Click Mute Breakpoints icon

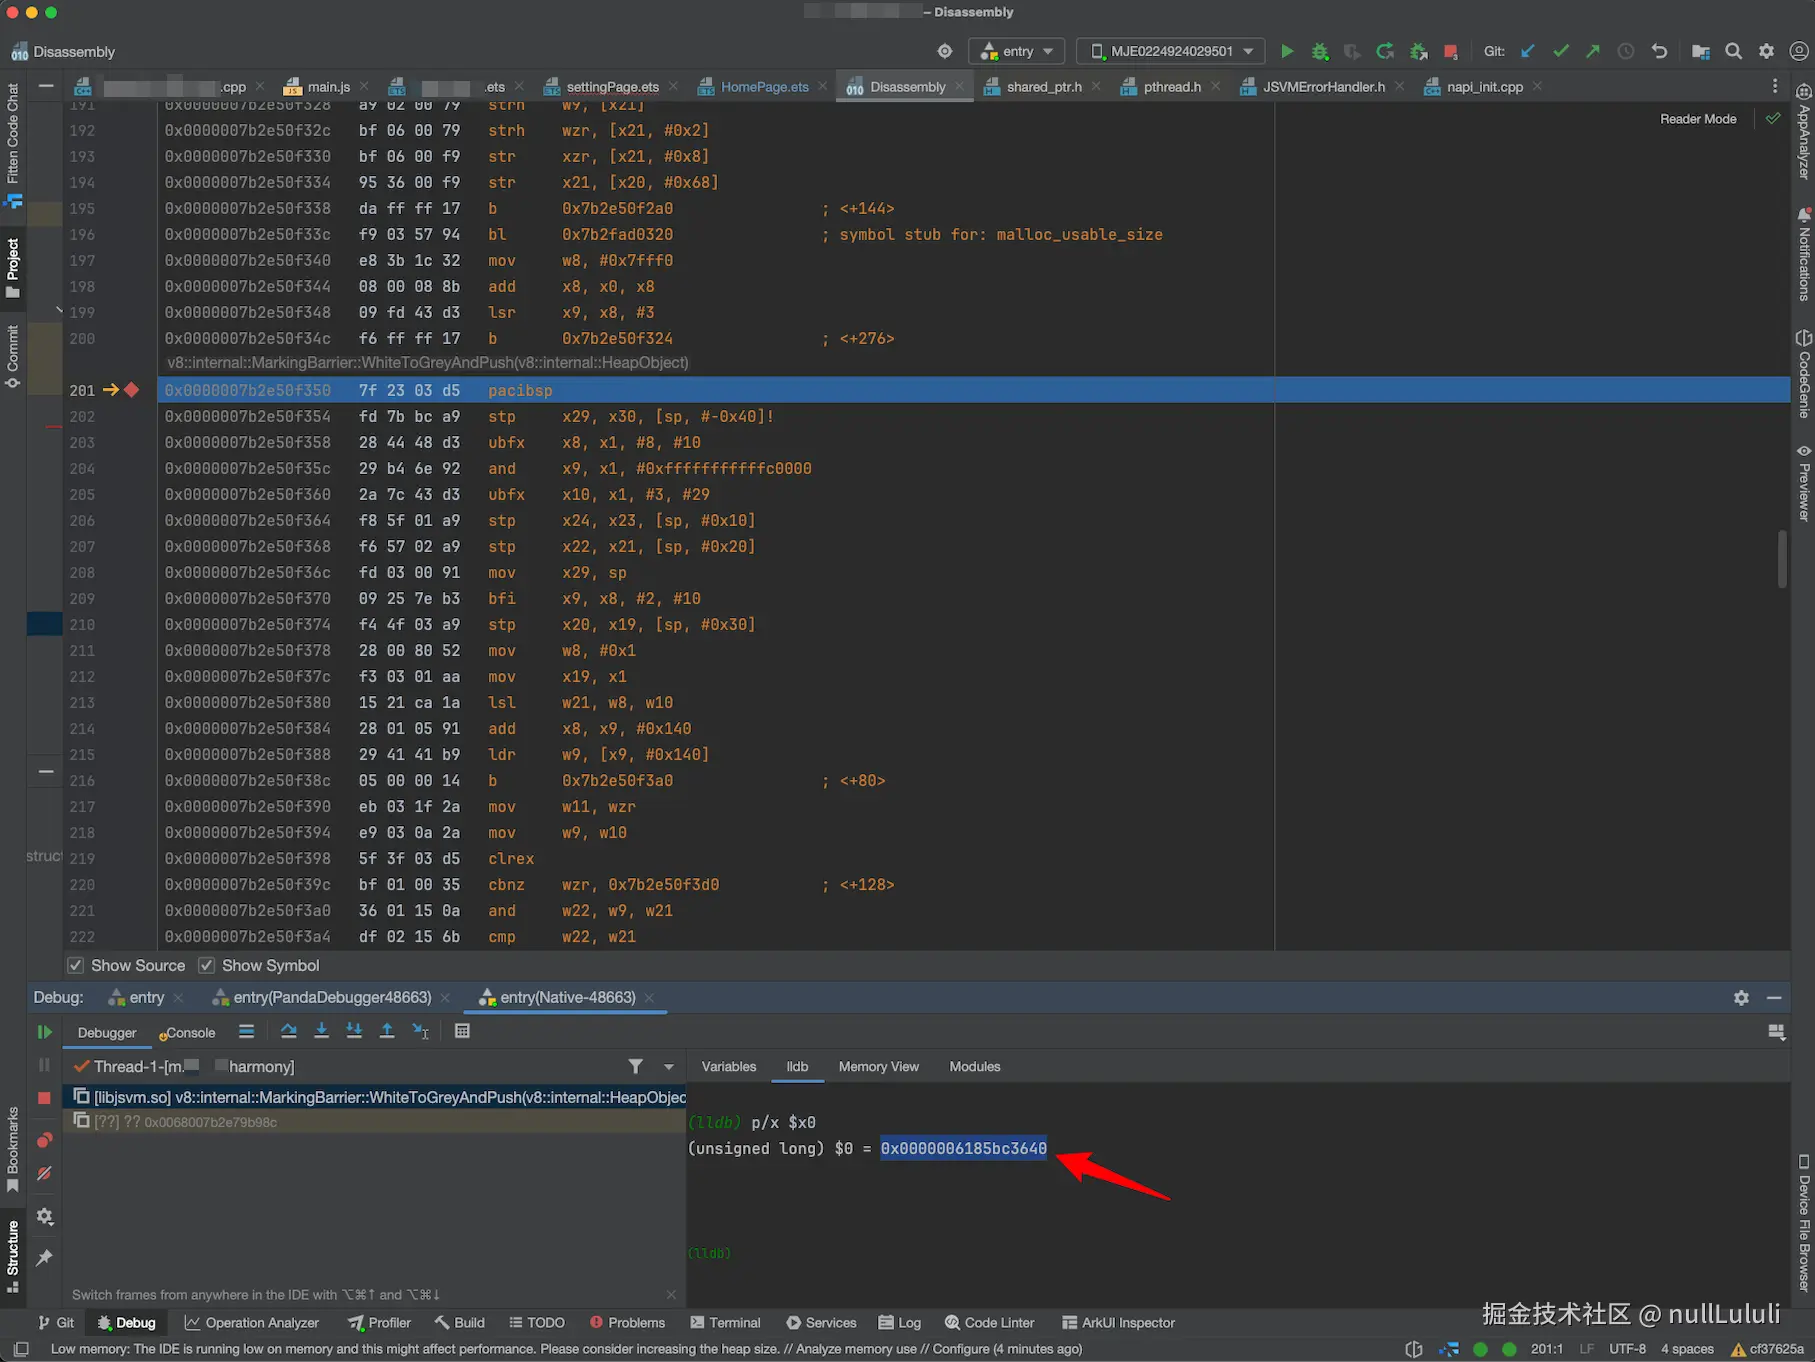[x=44, y=1174]
